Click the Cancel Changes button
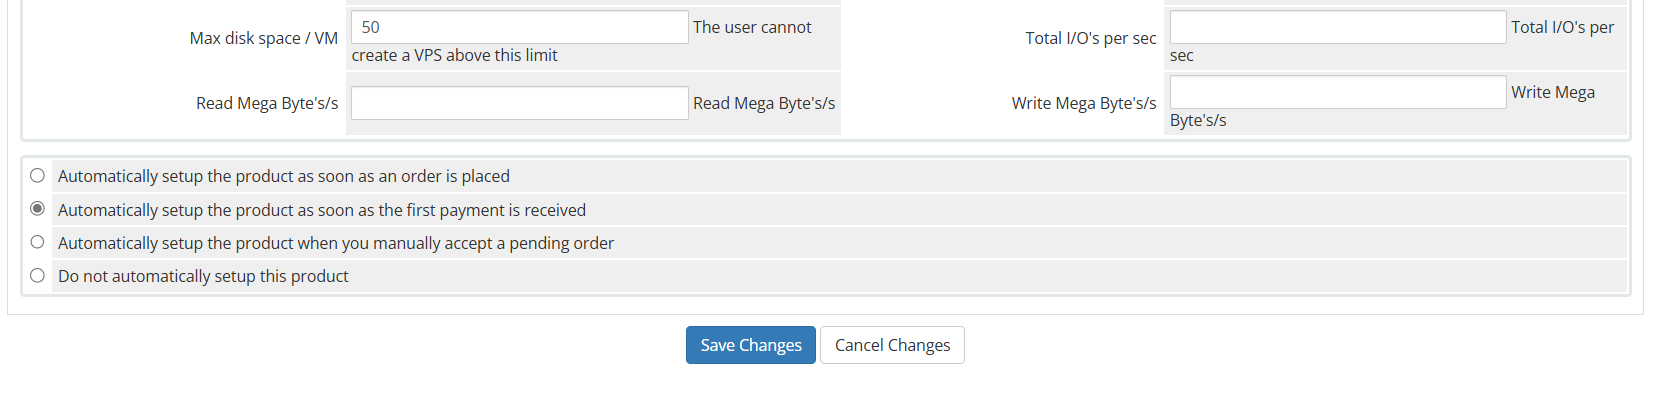 pos(892,345)
